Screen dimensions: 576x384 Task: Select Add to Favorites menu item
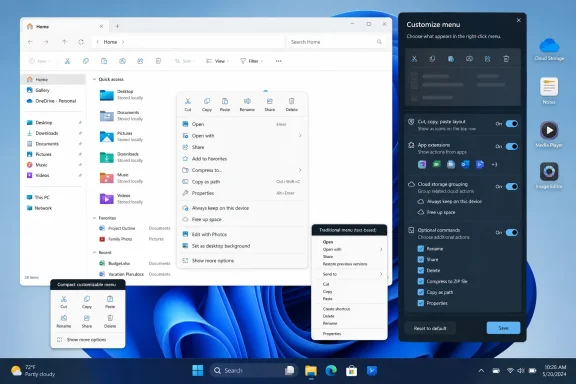click(x=242, y=159)
